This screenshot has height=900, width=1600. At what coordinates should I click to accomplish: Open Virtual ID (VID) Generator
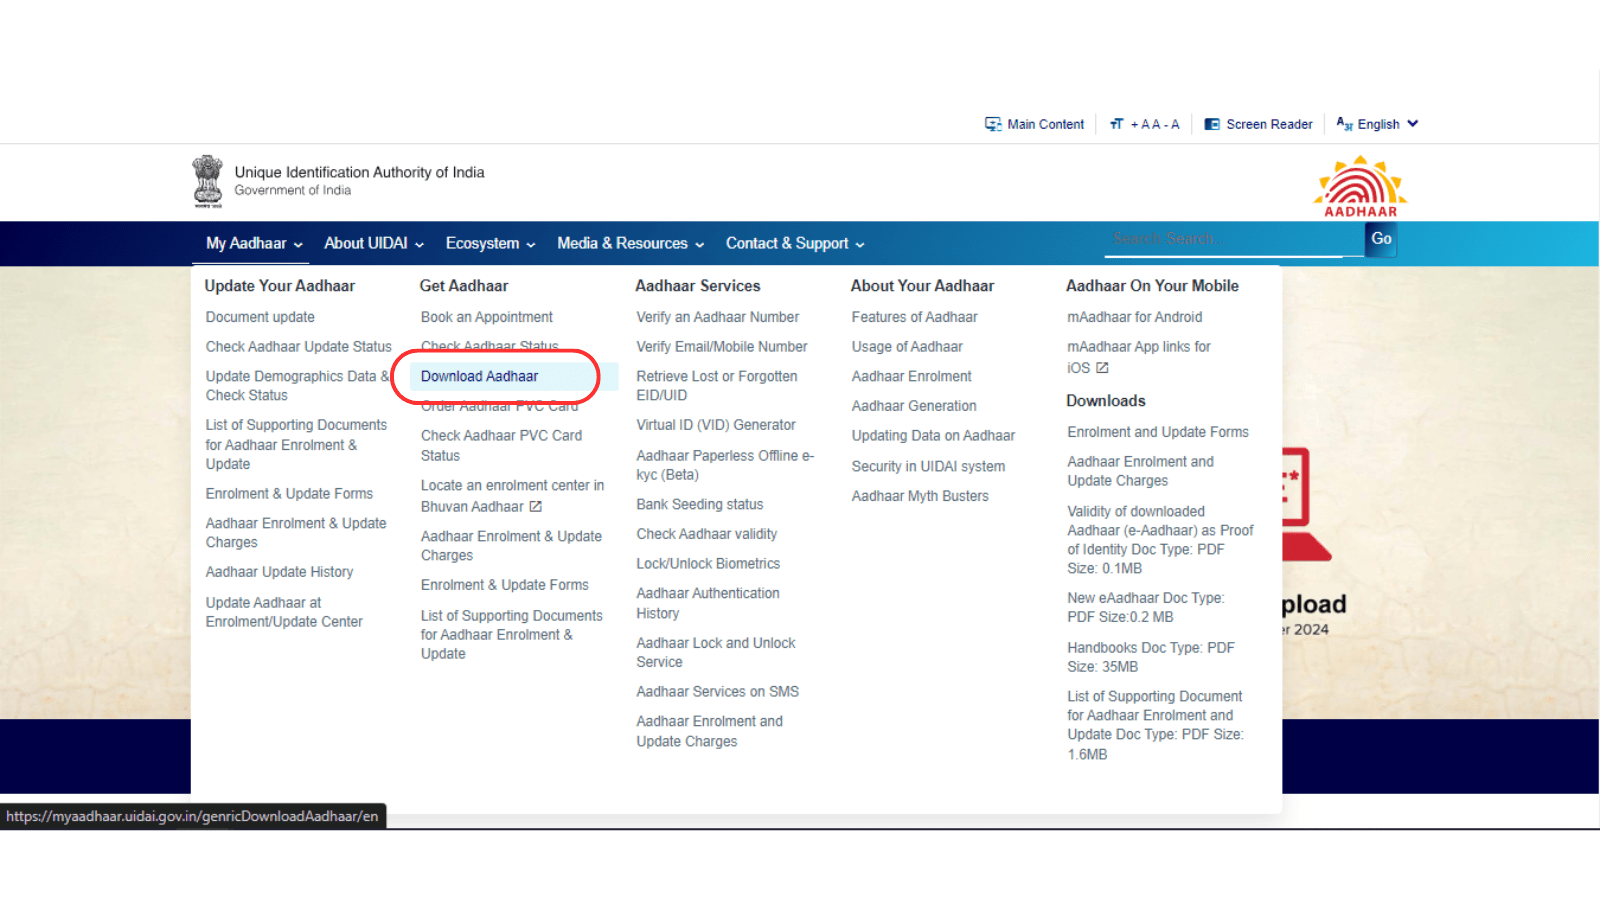point(716,425)
